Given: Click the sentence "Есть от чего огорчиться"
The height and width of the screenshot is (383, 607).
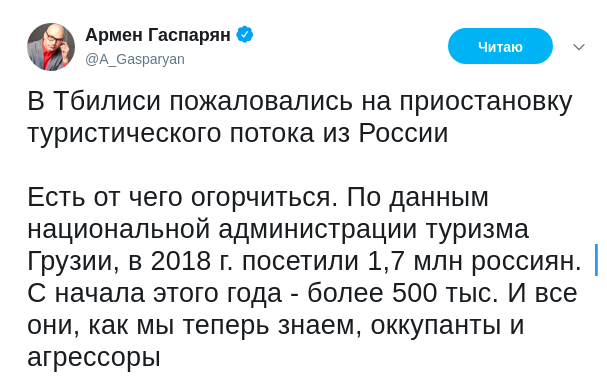Looking at the screenshot, I should (180, 198).
